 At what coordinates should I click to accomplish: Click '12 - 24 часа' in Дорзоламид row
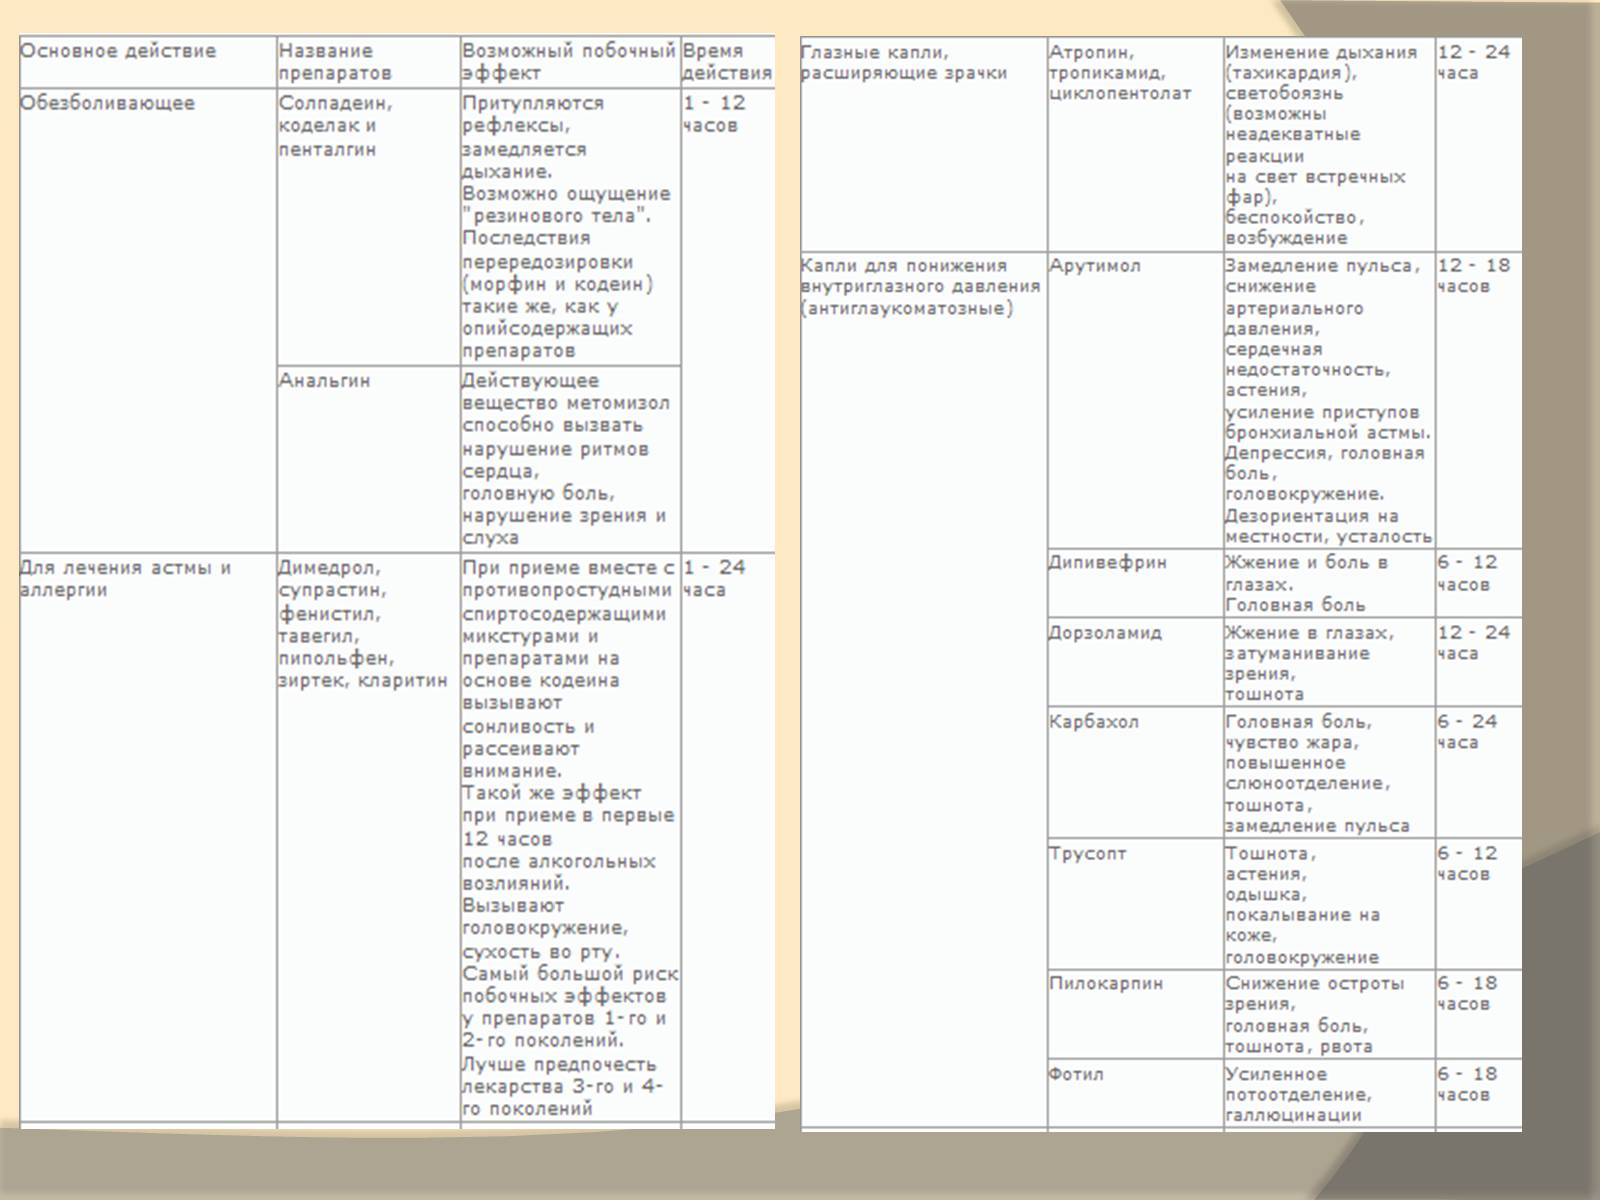point(1478,662)
